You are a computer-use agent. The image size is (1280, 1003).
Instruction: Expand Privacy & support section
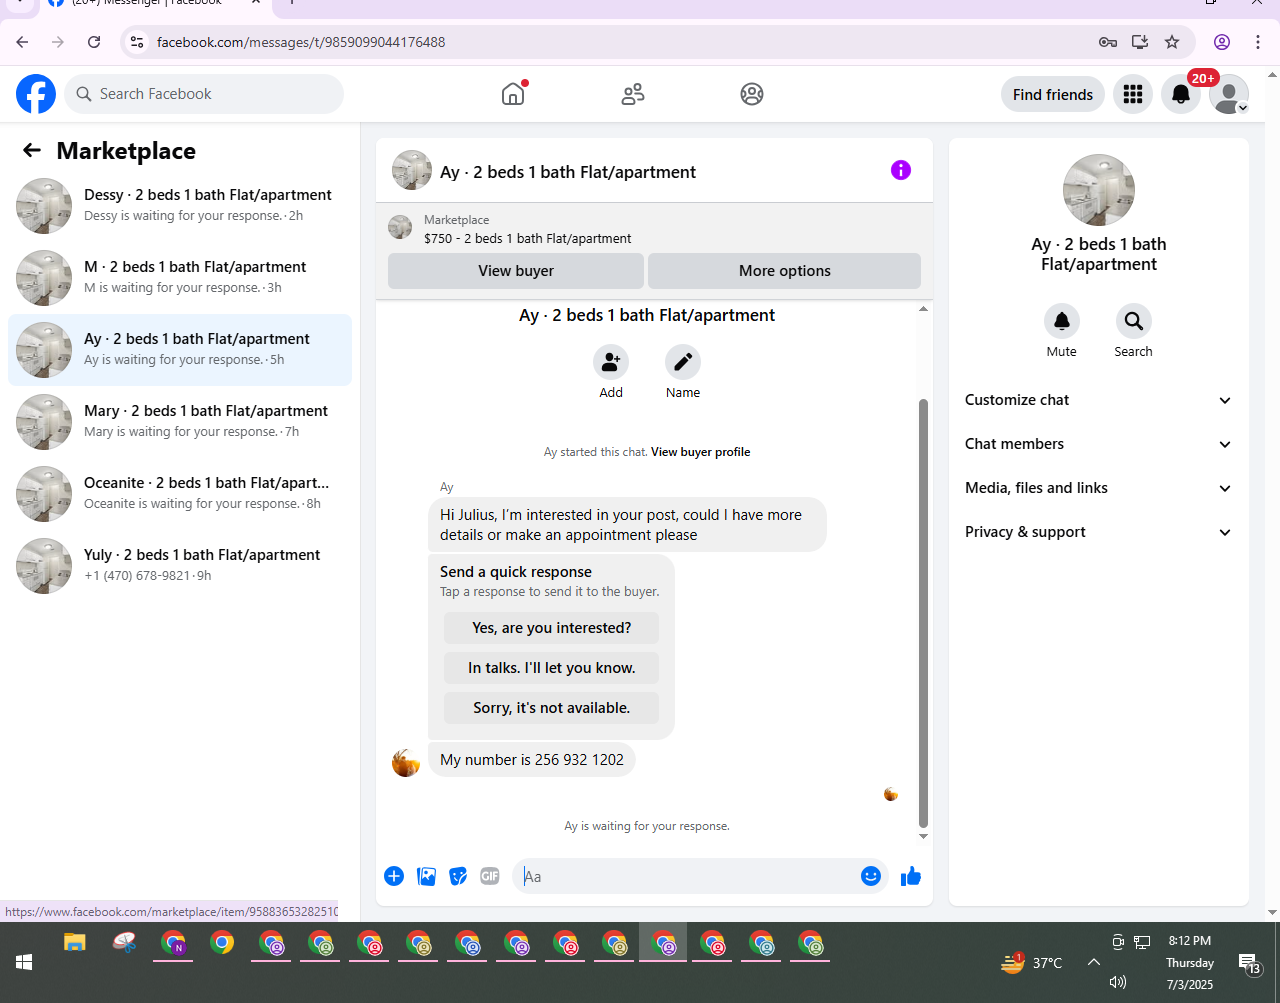coord(1099,532)
